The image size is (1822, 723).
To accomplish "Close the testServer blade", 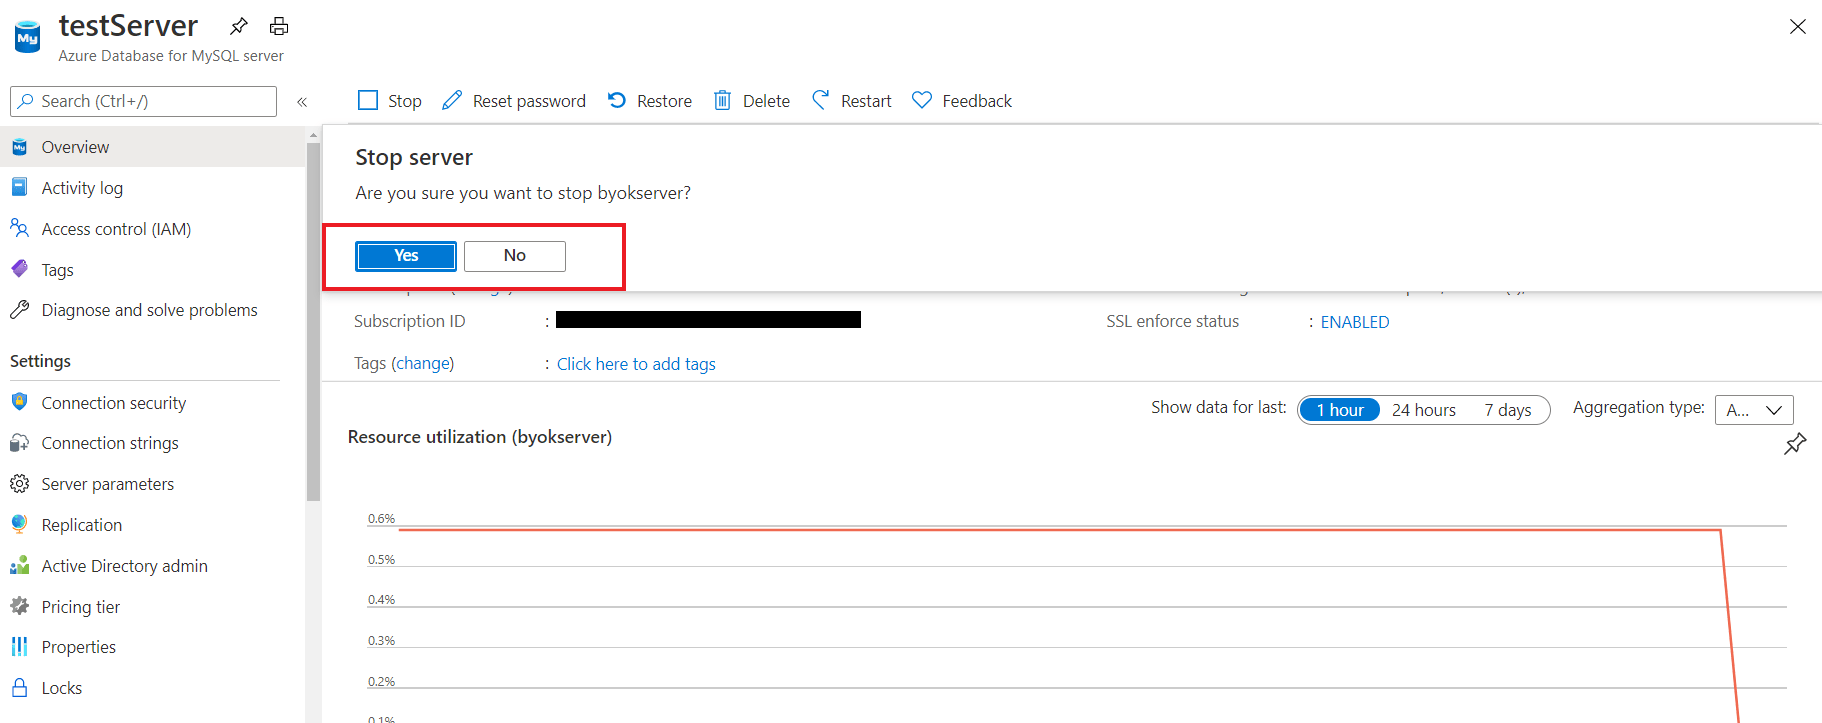I will pos(1798,27).
